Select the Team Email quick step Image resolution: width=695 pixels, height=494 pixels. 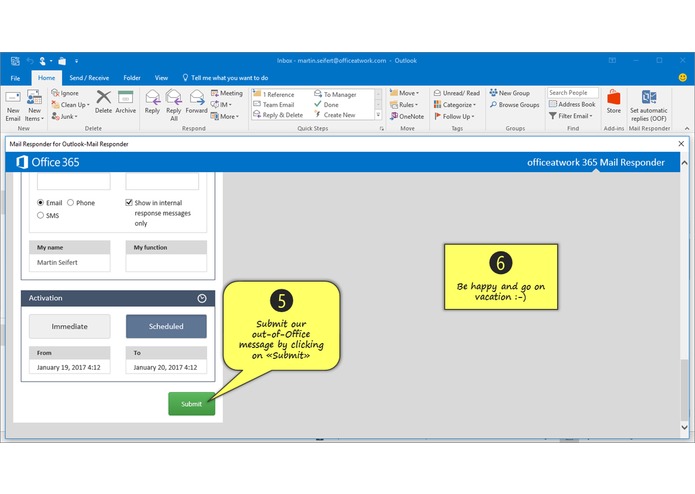coord(274,105)
